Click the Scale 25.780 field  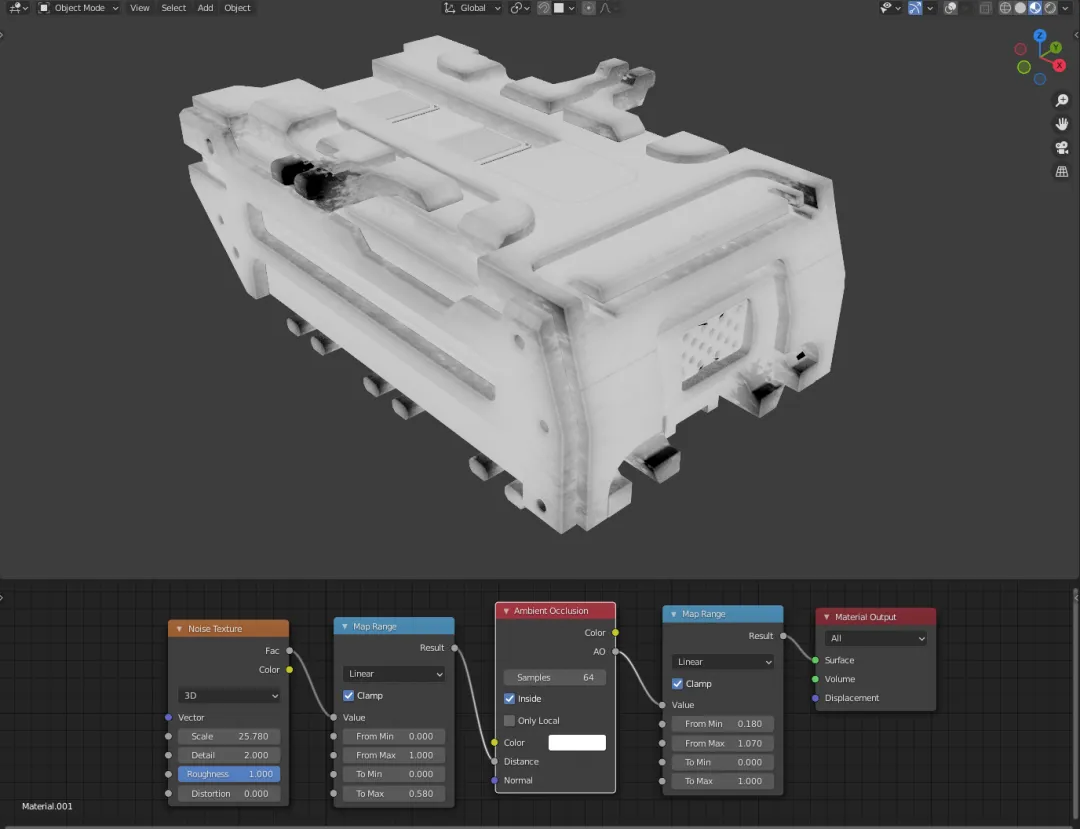click(229, 736)
